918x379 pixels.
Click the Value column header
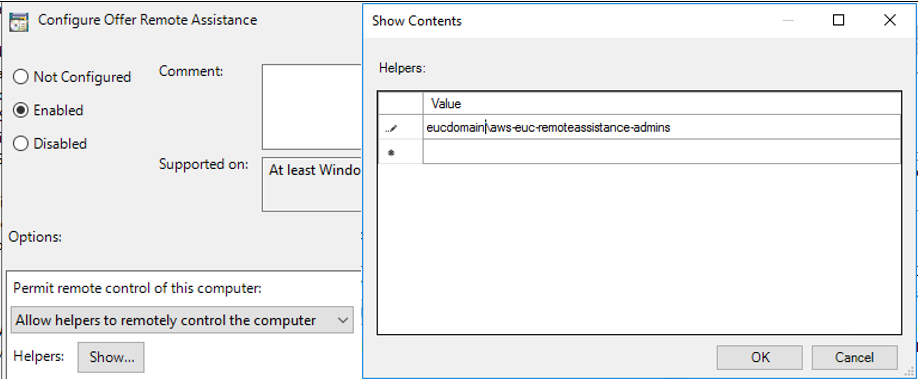662,104
